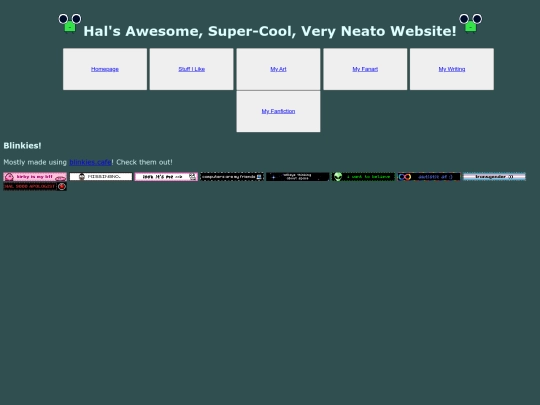Open the My Writing page
540x405 pixels.
pos(452,69)
